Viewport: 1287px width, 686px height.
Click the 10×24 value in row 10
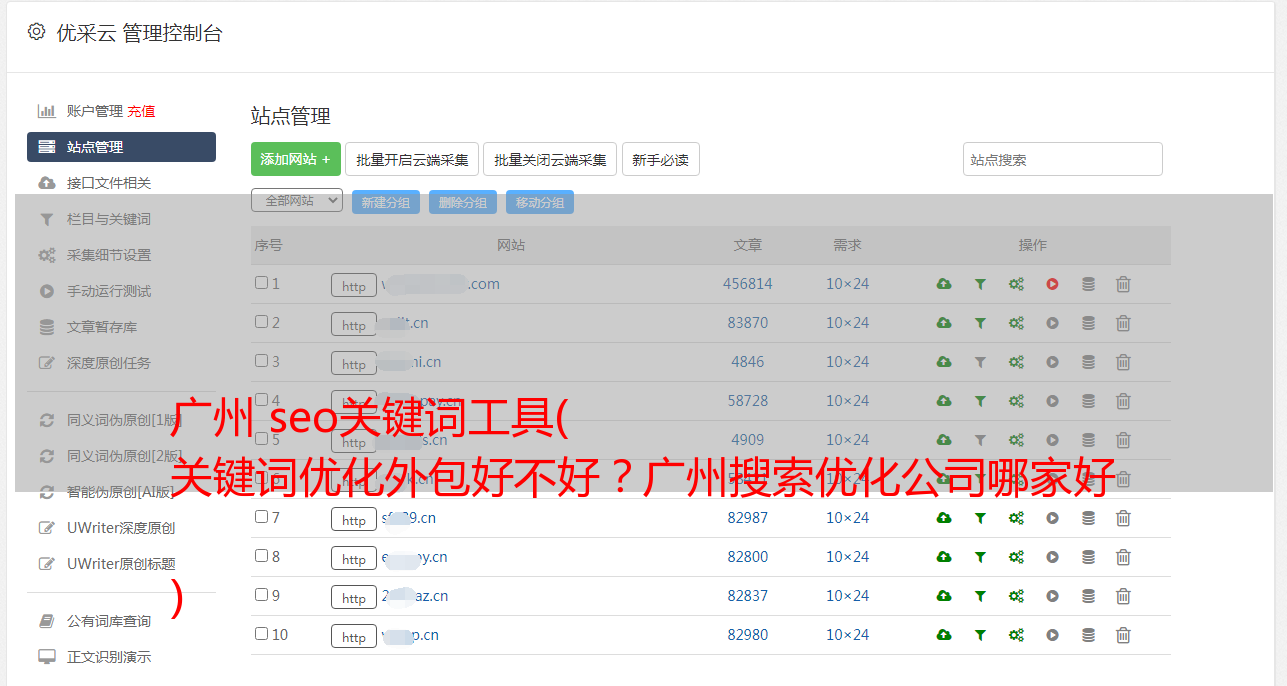847,635
